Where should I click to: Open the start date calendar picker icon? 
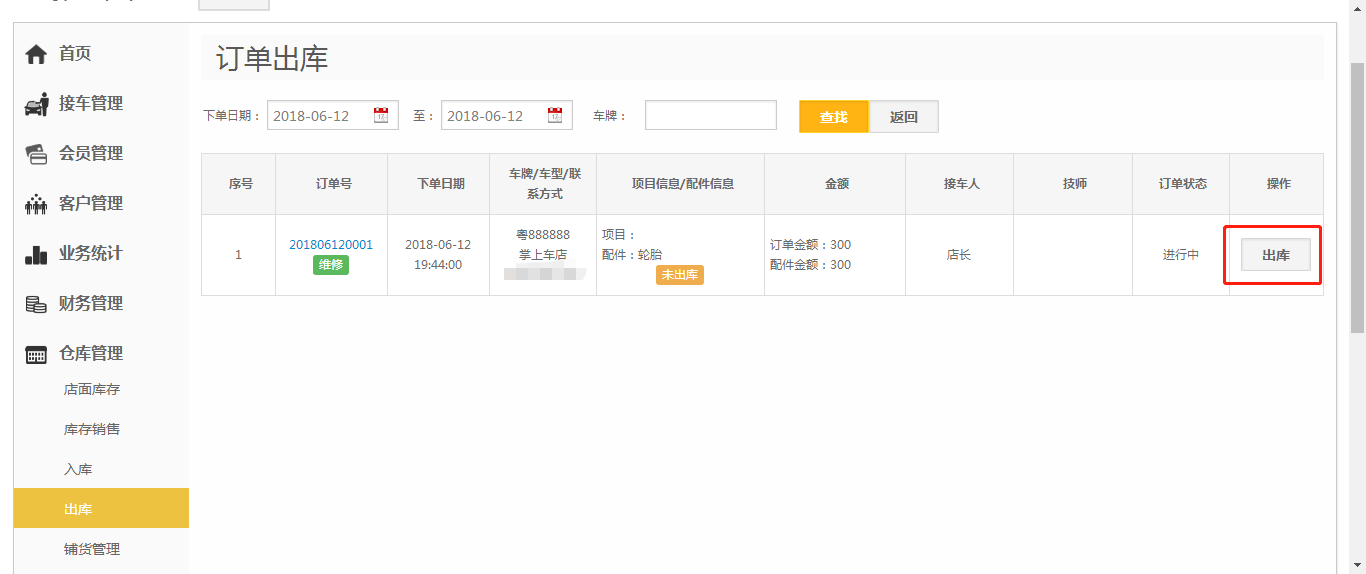tap(381, 116)
